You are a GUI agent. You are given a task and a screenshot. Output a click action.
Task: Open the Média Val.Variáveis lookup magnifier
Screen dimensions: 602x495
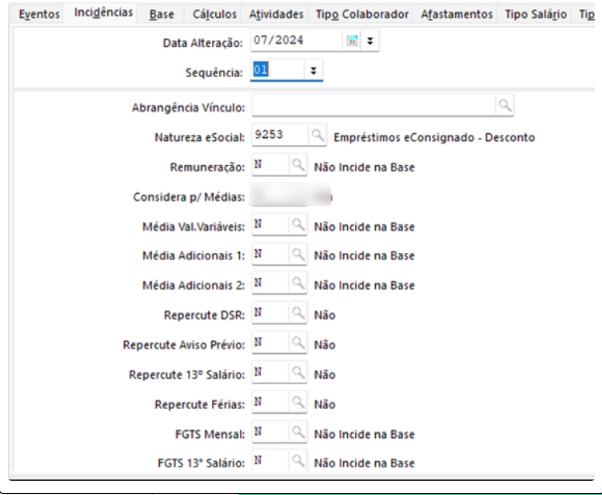point(298,224)
